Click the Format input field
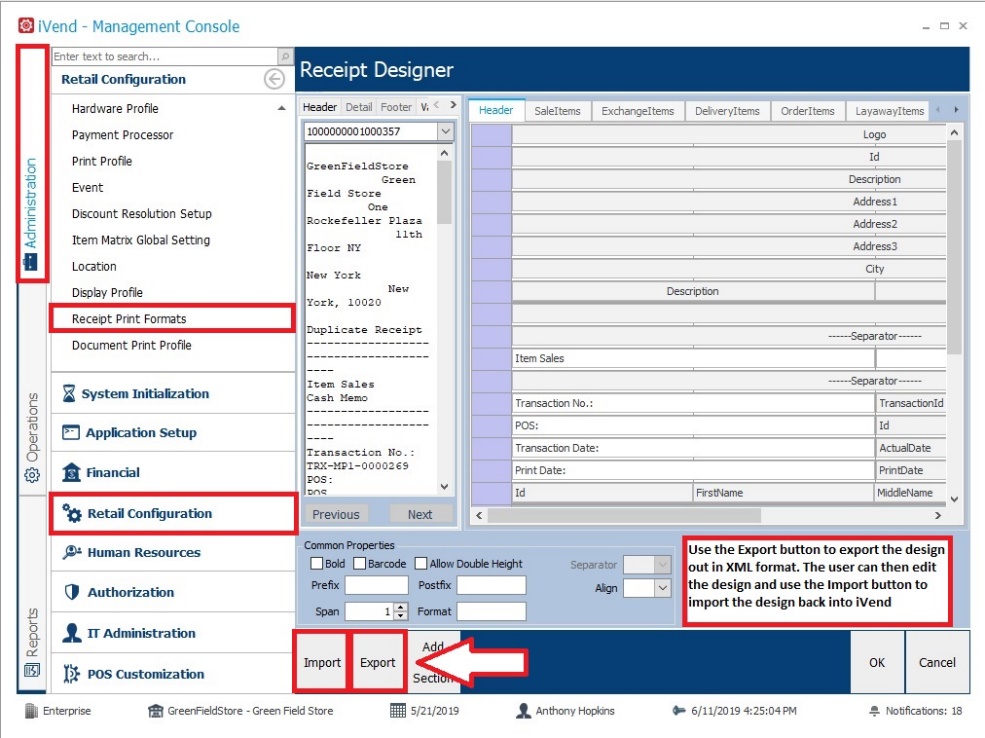 tap(491, 612)
